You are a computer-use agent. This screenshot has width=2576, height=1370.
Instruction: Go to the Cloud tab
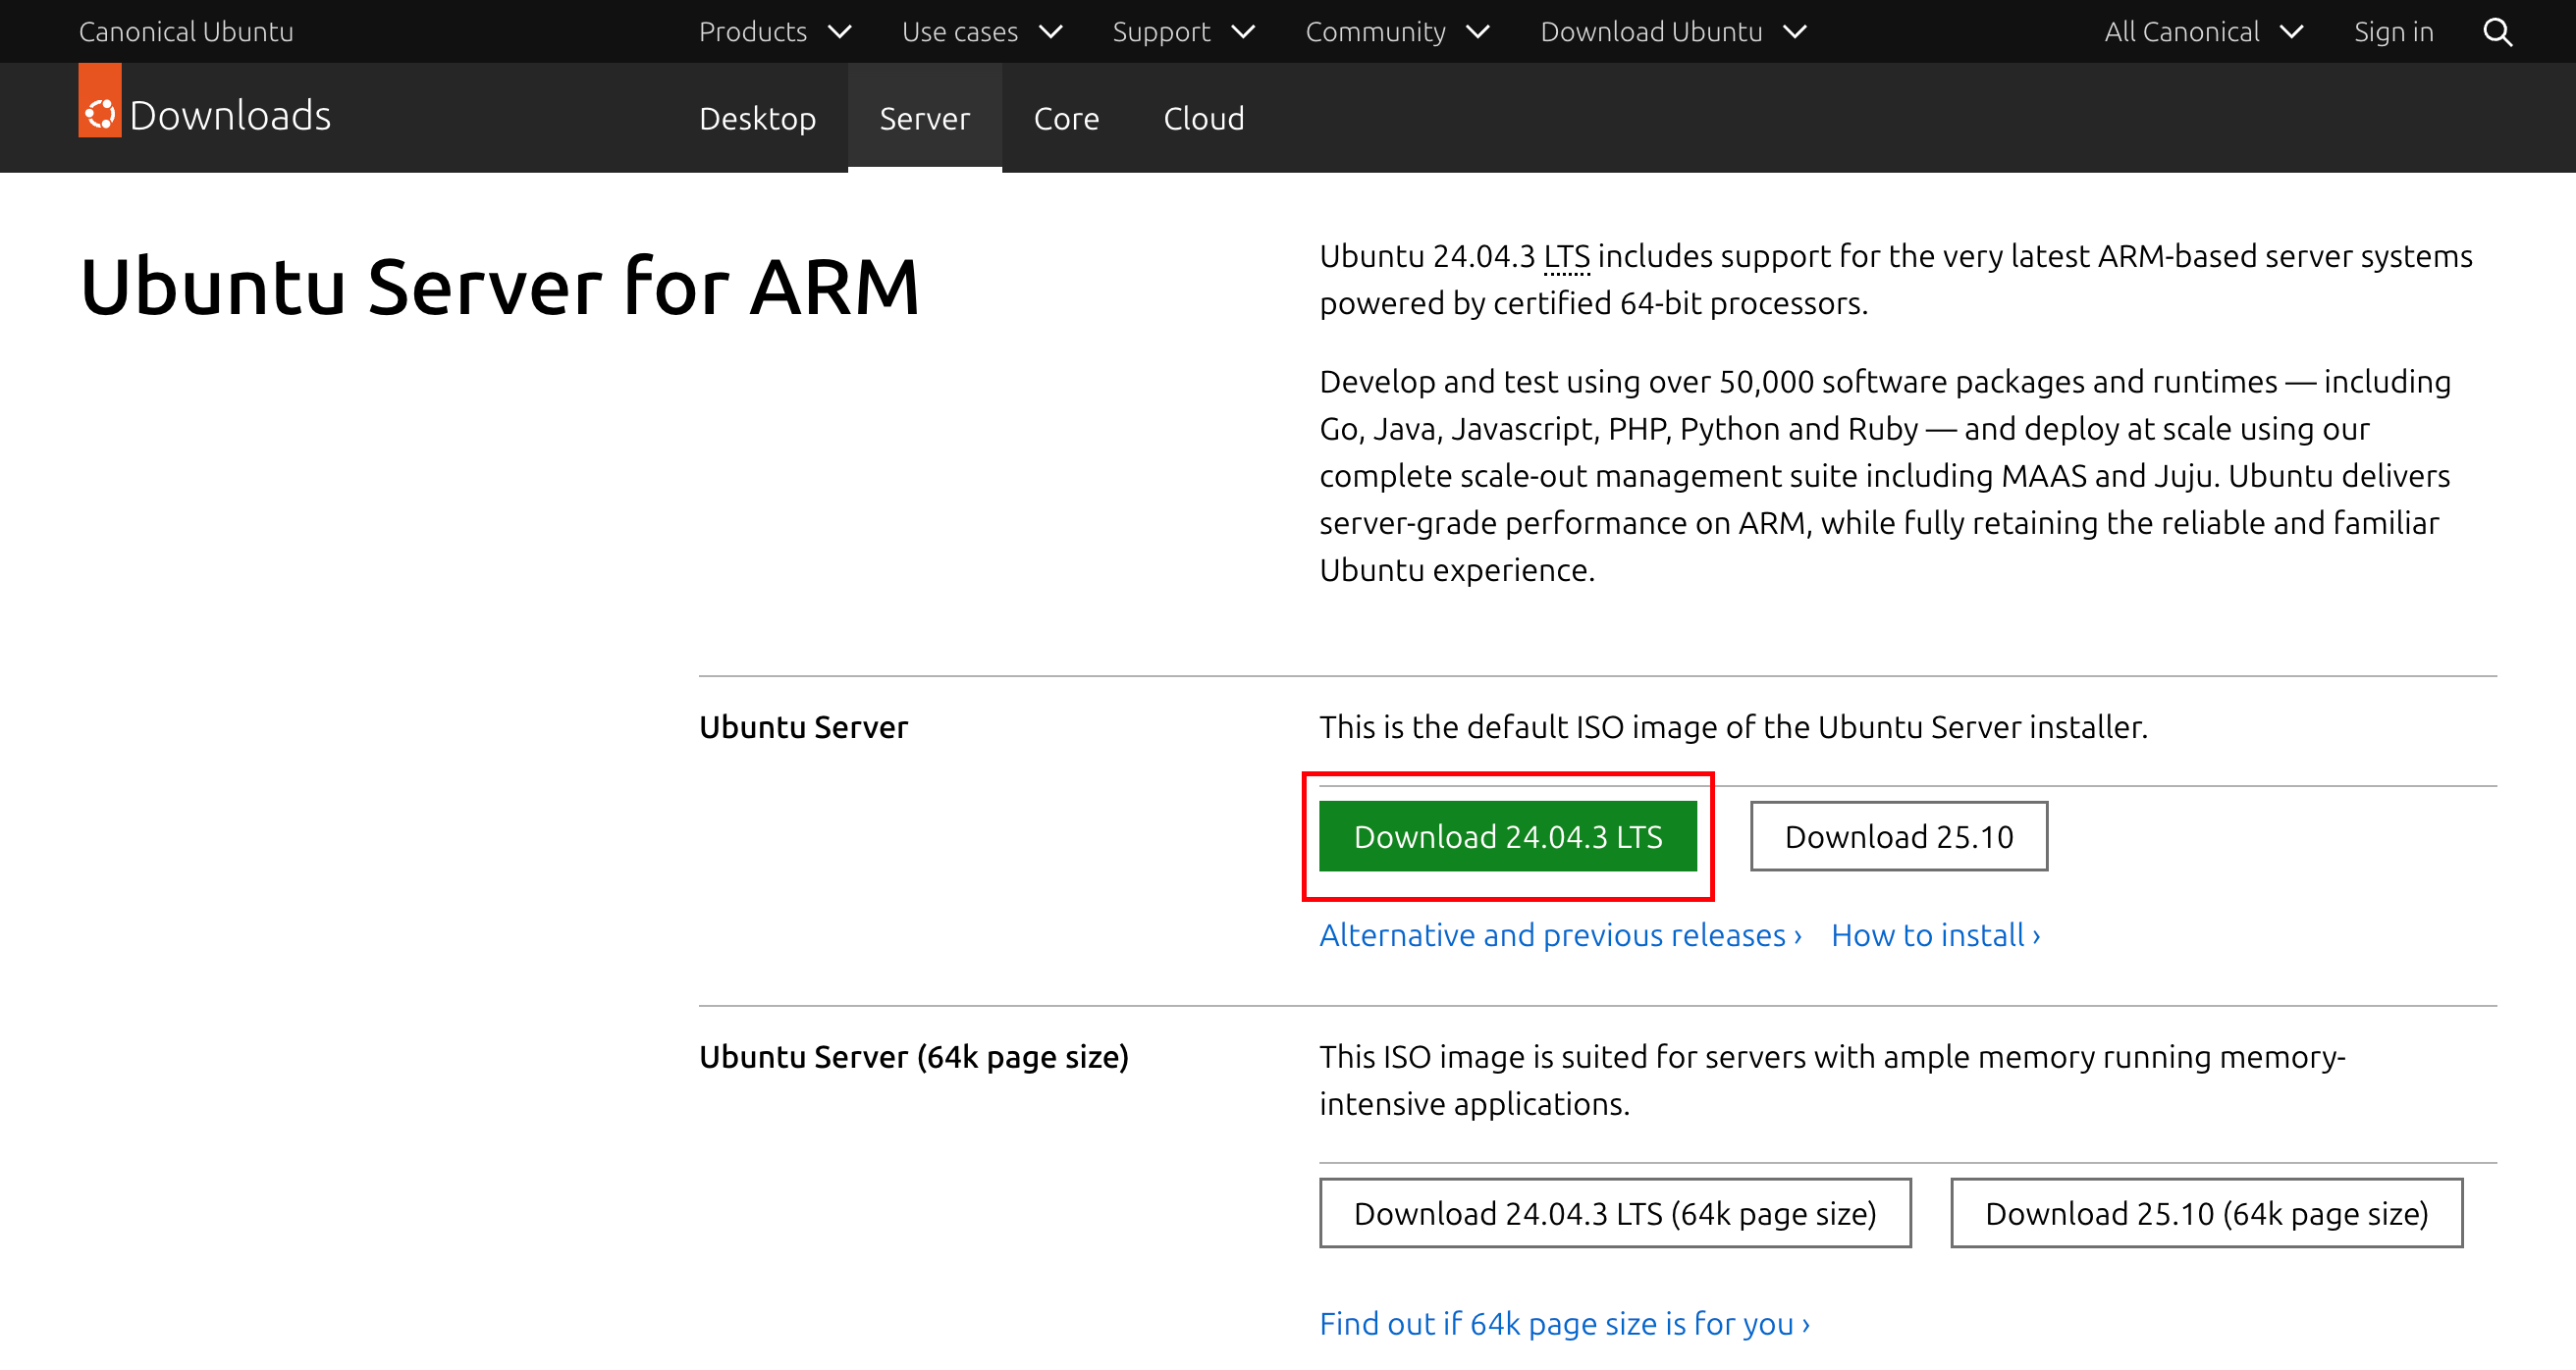[x=1203, y=118]
